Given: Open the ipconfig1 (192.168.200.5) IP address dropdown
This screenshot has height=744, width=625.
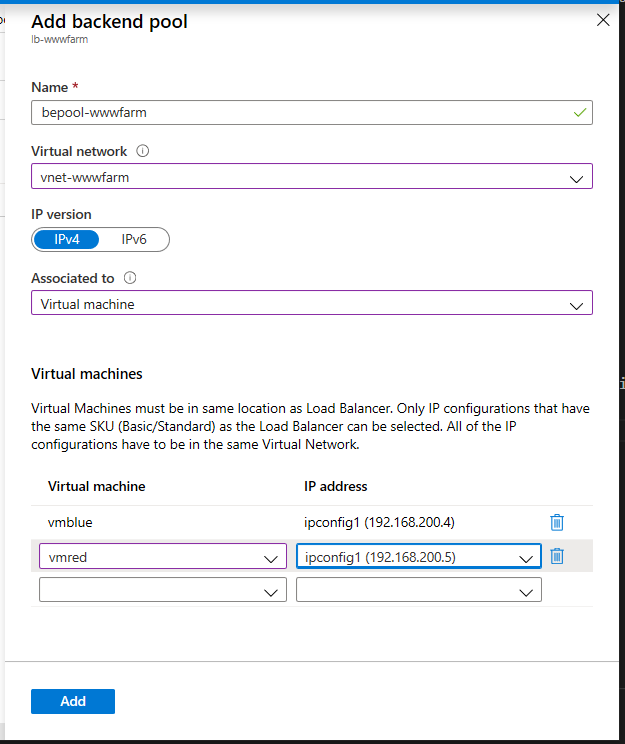Looking at the screenshot, I should (x=418, y=557).
